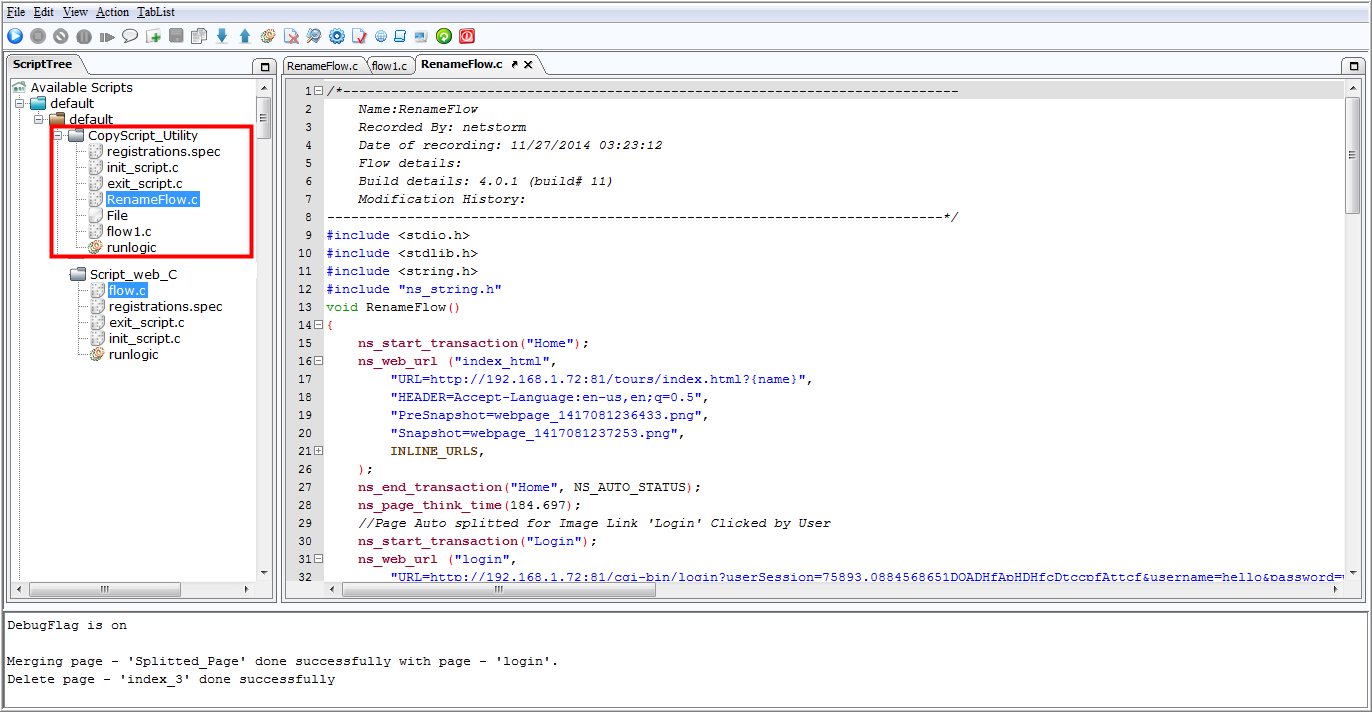Select registrations.spec under CopyScript_Utility
This screenshot has height=712, width=1372.
(164, 151)
